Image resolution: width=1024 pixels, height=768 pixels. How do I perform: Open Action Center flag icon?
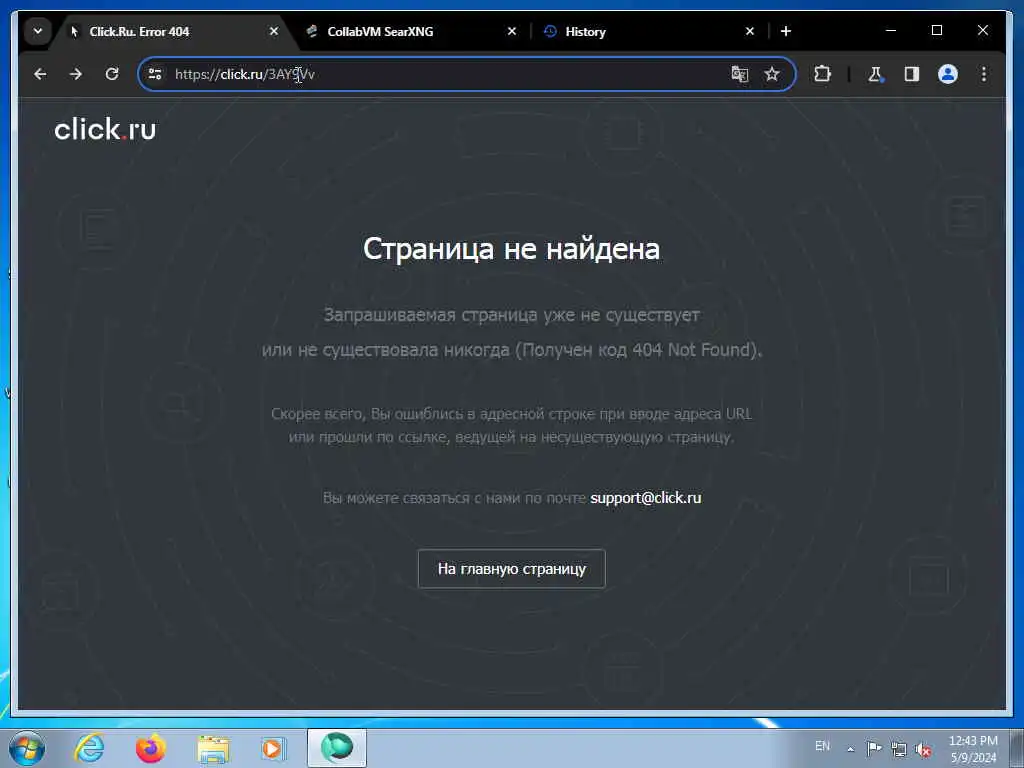point(874,748)
